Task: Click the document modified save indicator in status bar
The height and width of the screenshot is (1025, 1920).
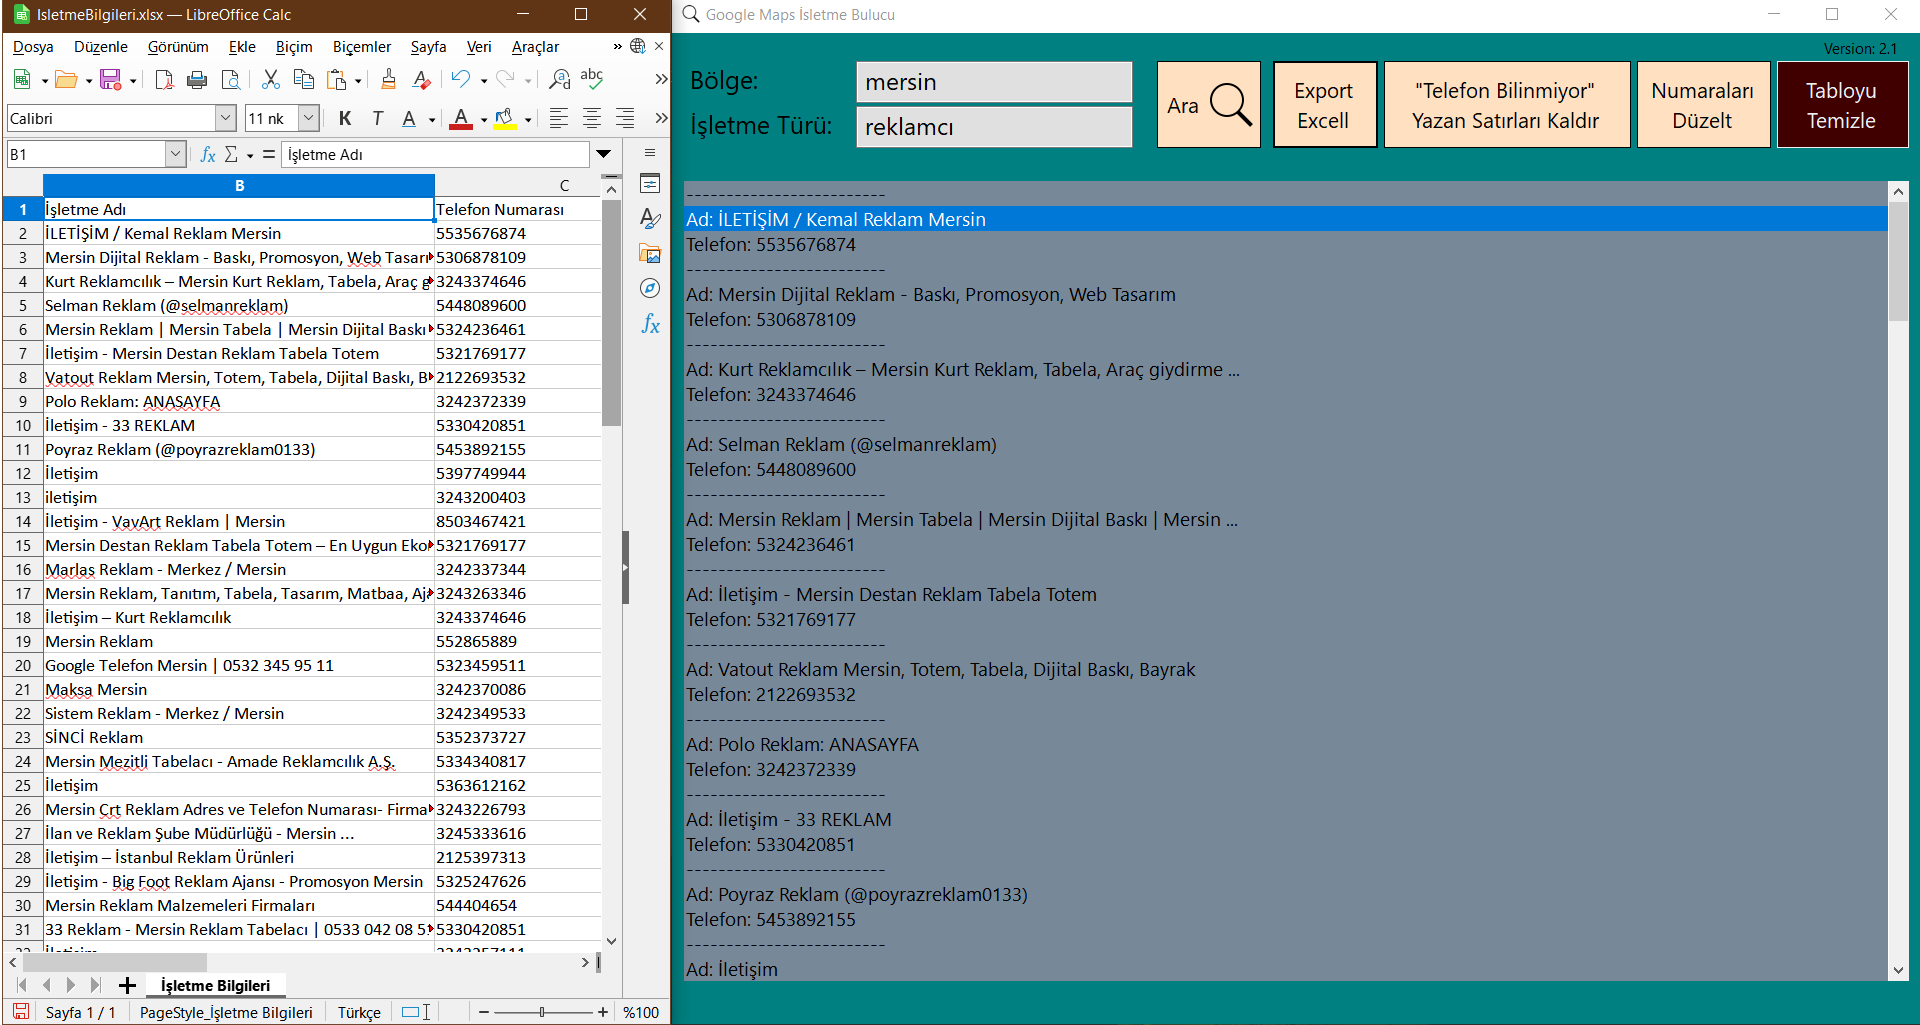Action: click(20, 1012)
